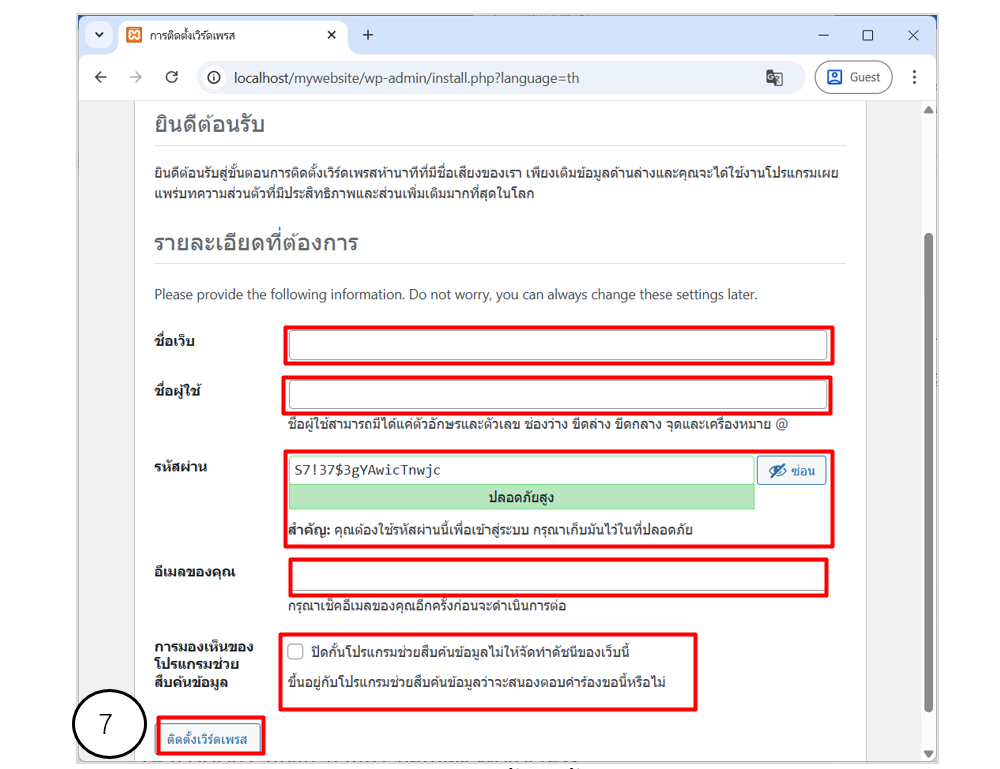Click the อีเมลของคุณ email field
This screenshot has width=1000, height=769.
pos(557,577)
